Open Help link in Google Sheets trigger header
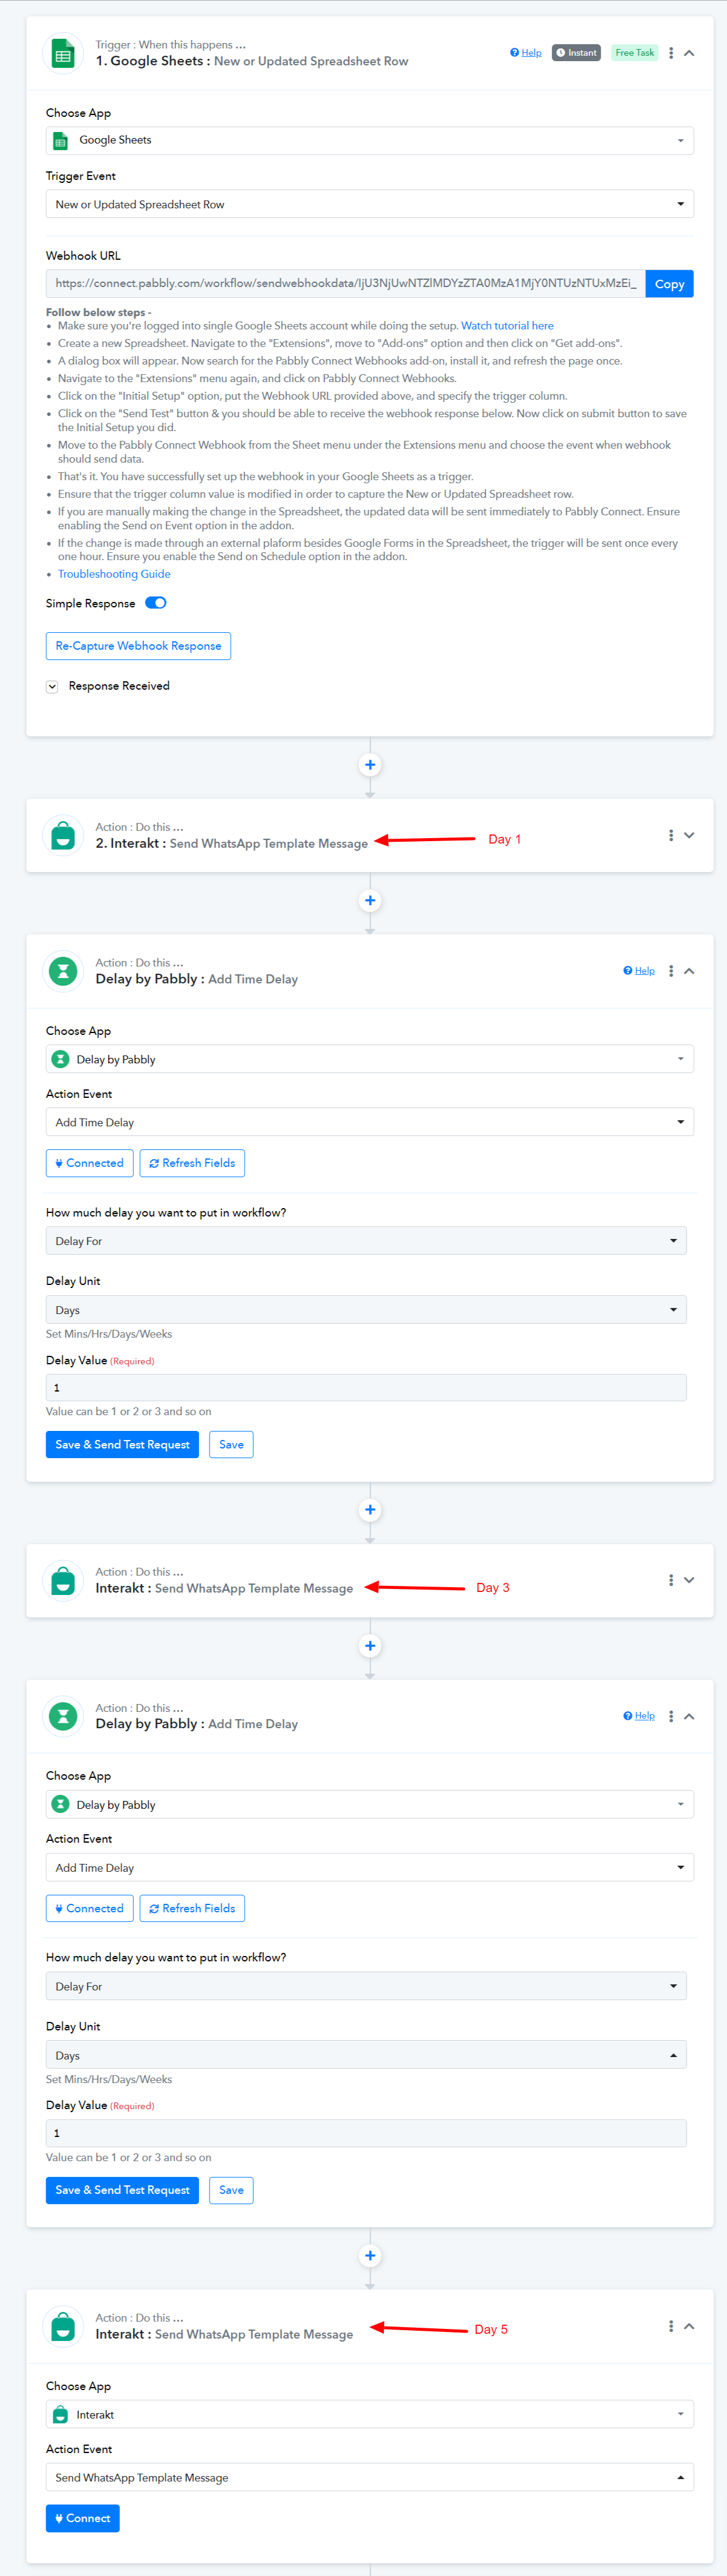Screen dimensions: 727x2576 coord(526,53)
